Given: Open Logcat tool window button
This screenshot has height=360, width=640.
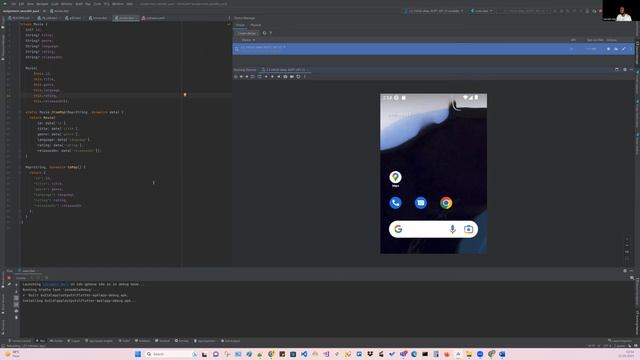Looking at the screenshot, I should (74, 341).
